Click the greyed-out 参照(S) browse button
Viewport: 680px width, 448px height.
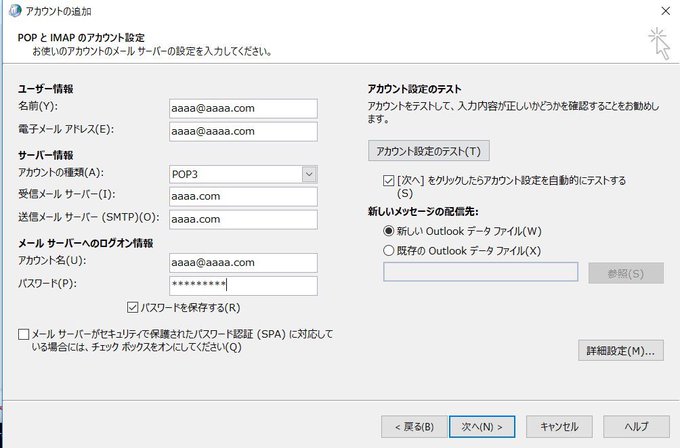[x=626, y=273]
